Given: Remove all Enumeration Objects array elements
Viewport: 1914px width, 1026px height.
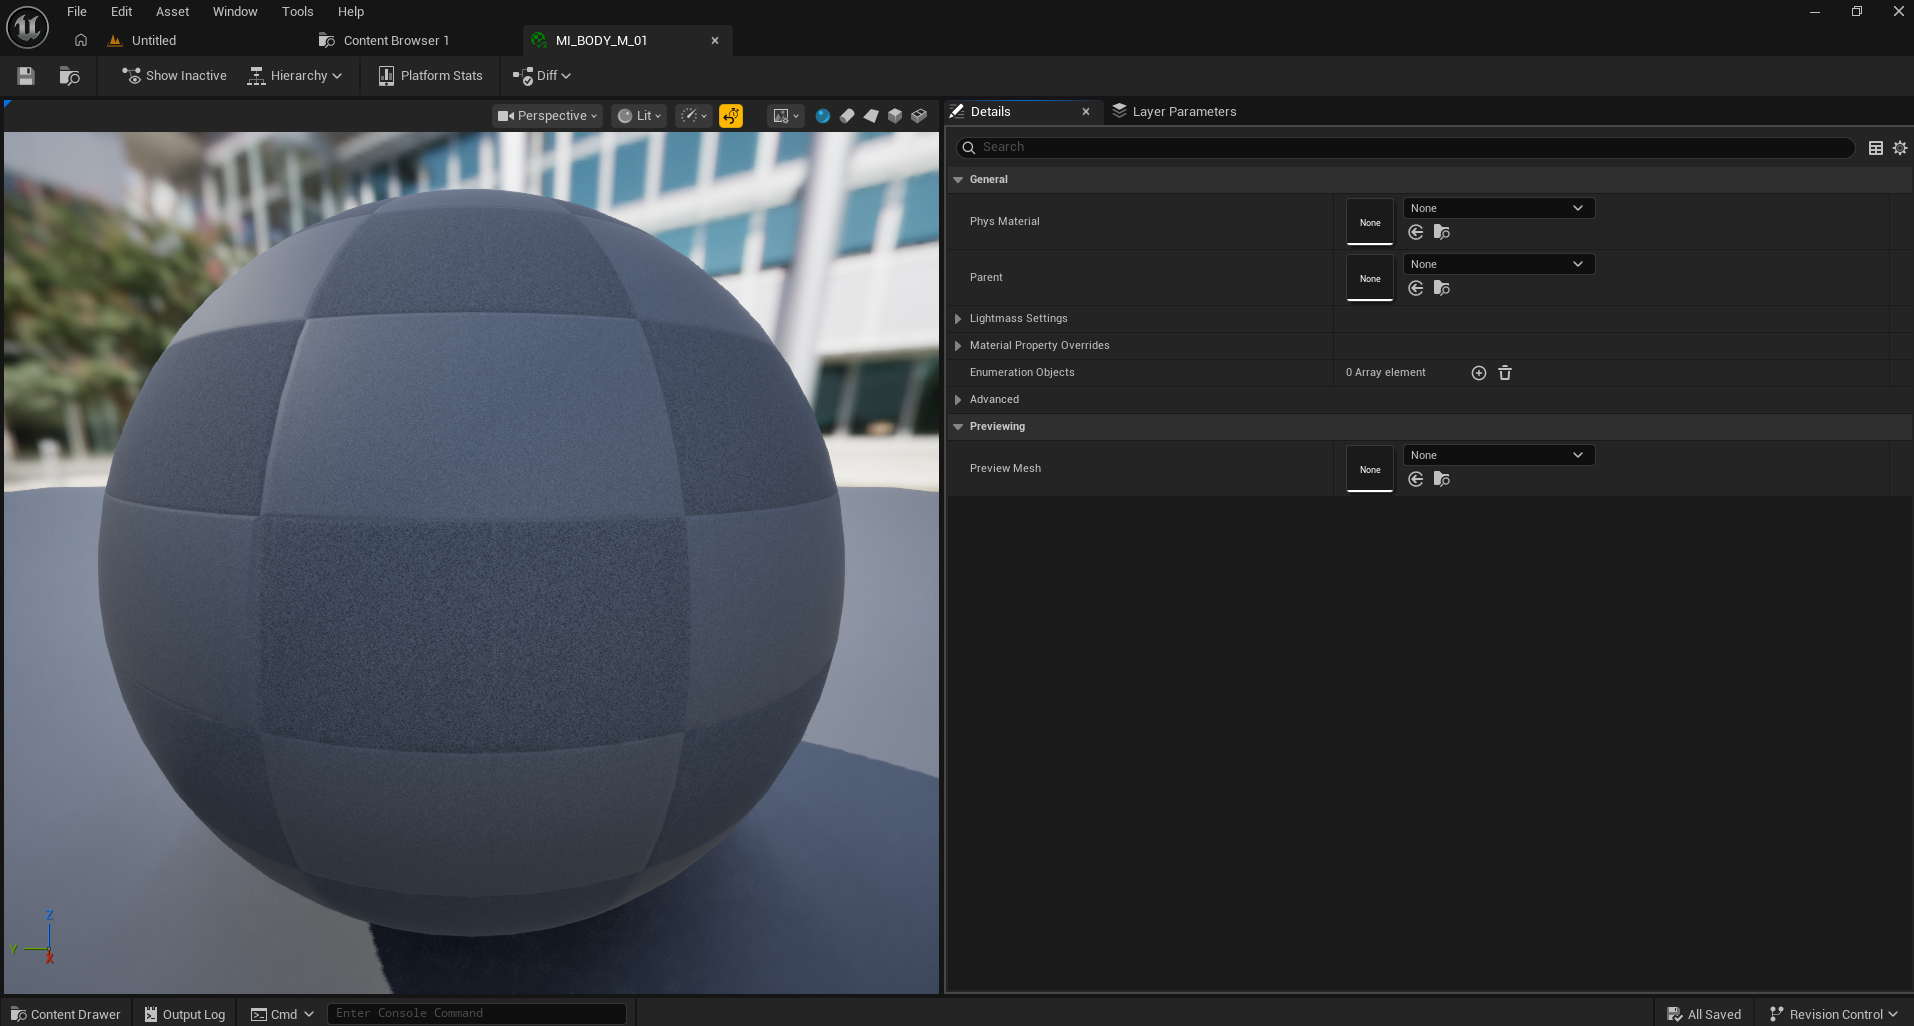Looking at the screenshot, I should click(1504, 373).
